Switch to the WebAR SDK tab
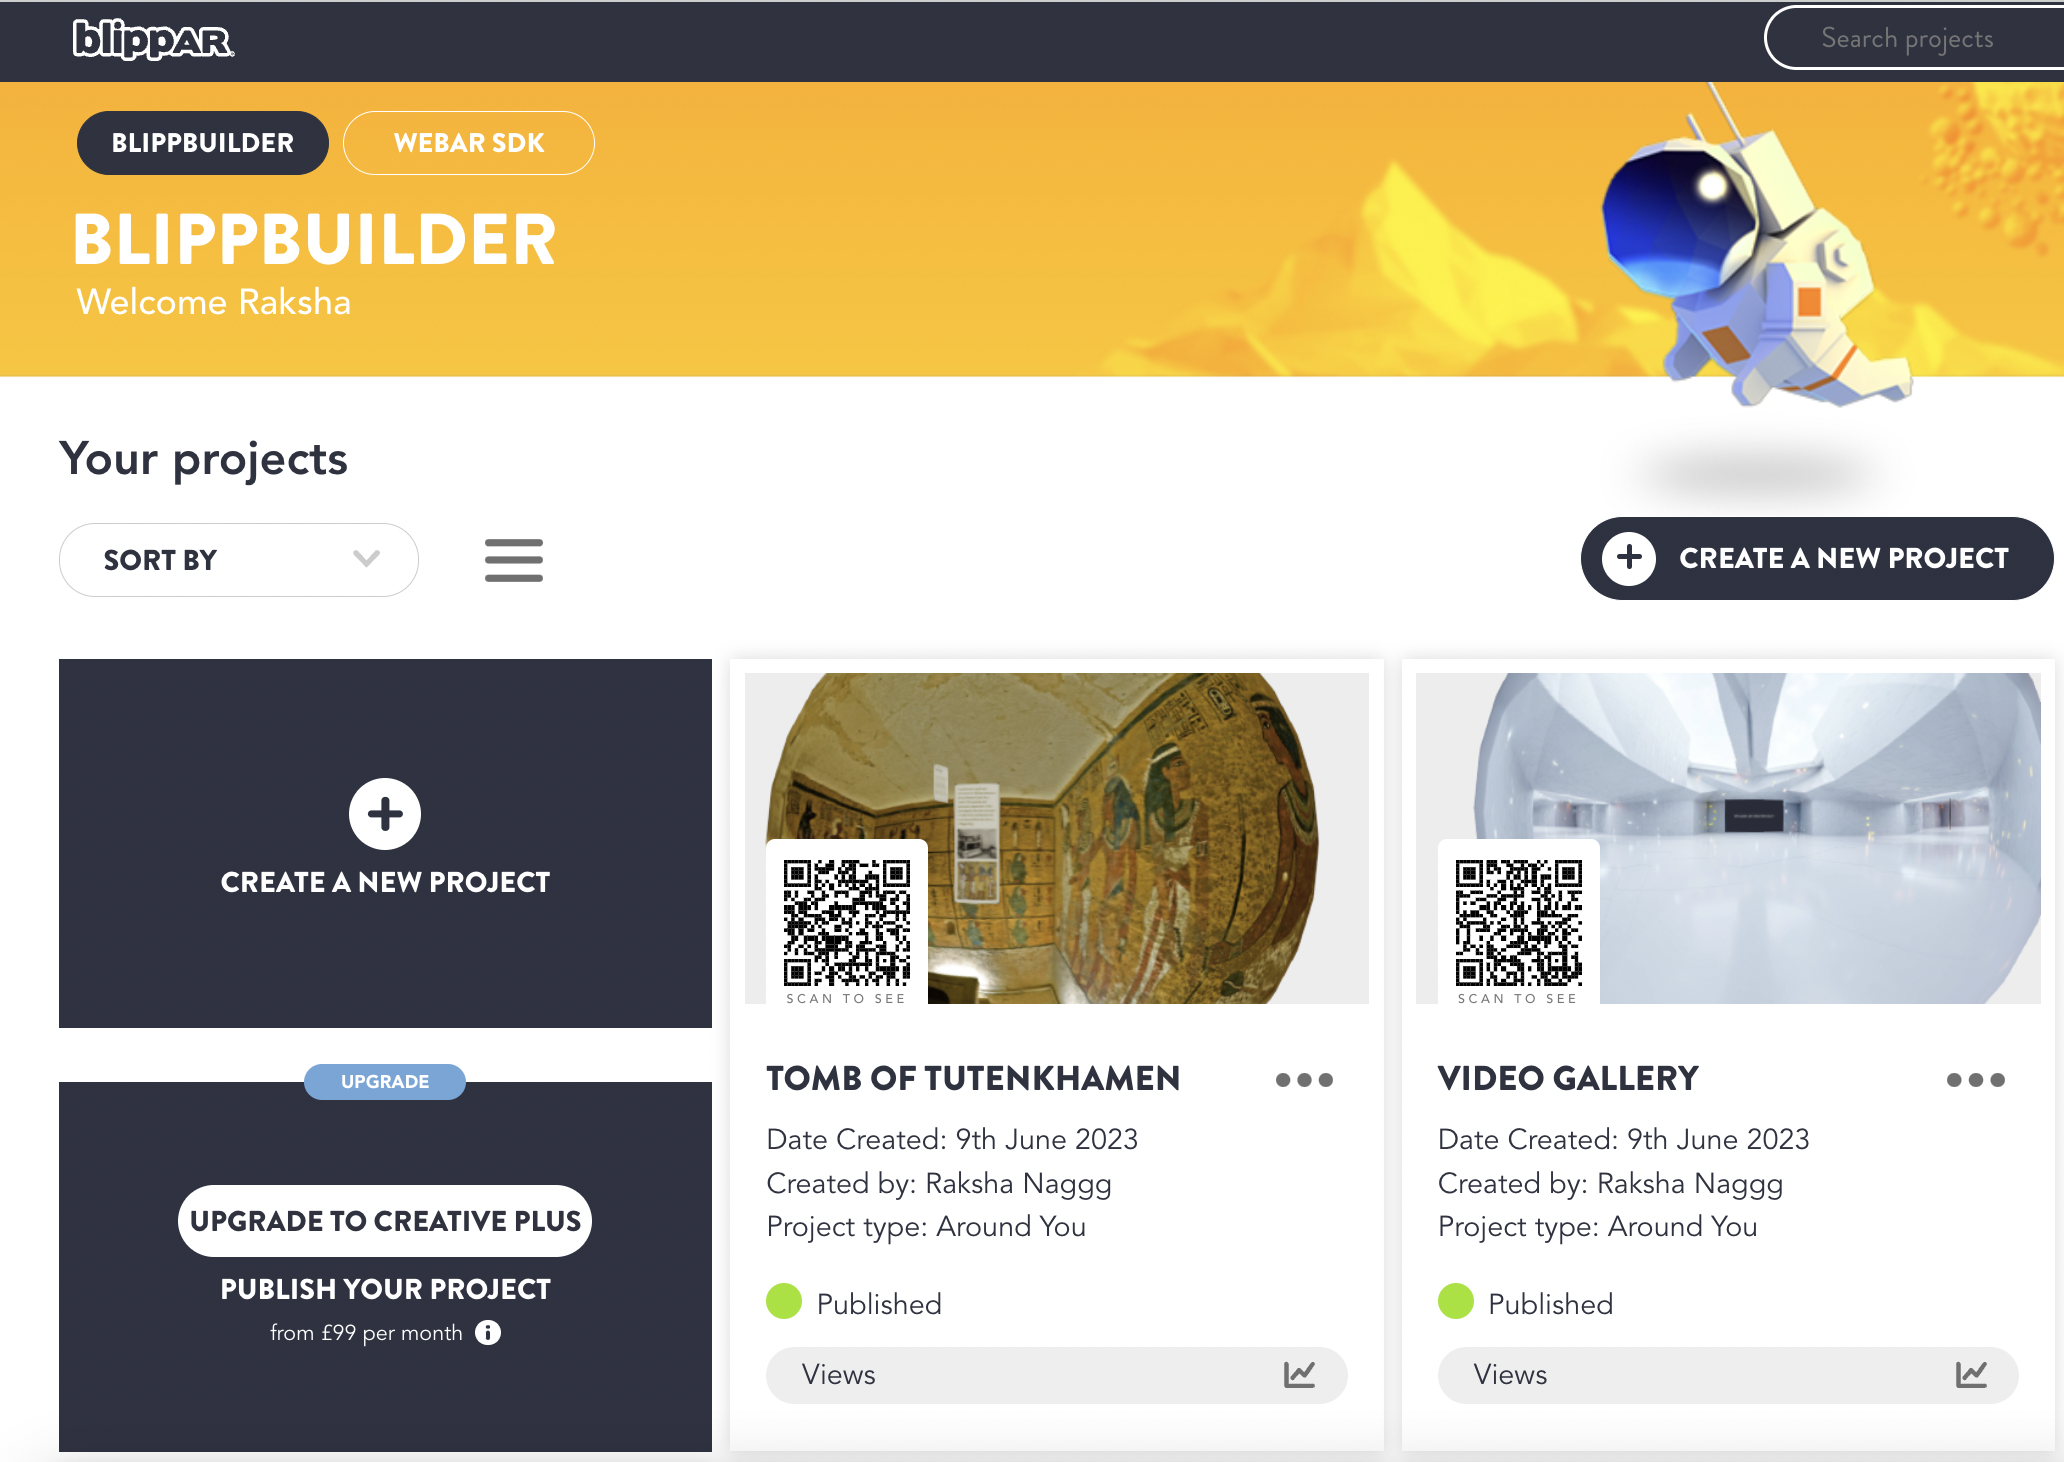The height and width of the screenshot is (1462, 2064). [x=469, y=143]
